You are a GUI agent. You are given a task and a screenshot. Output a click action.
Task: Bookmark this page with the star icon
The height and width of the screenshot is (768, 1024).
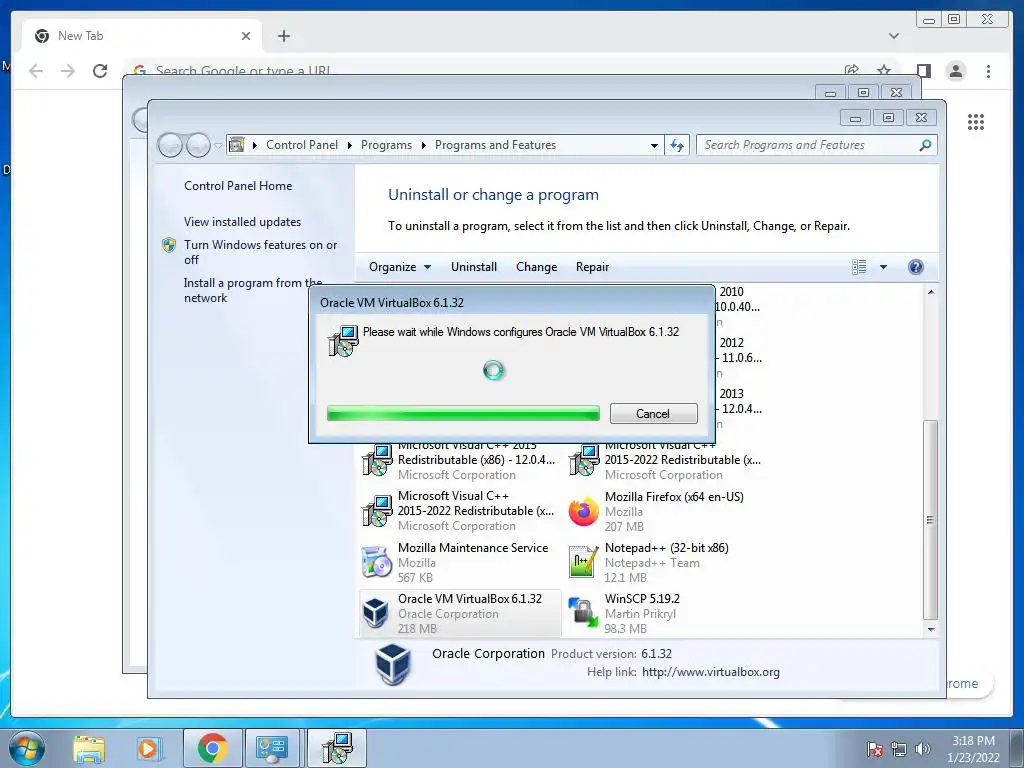click(884, 71)
